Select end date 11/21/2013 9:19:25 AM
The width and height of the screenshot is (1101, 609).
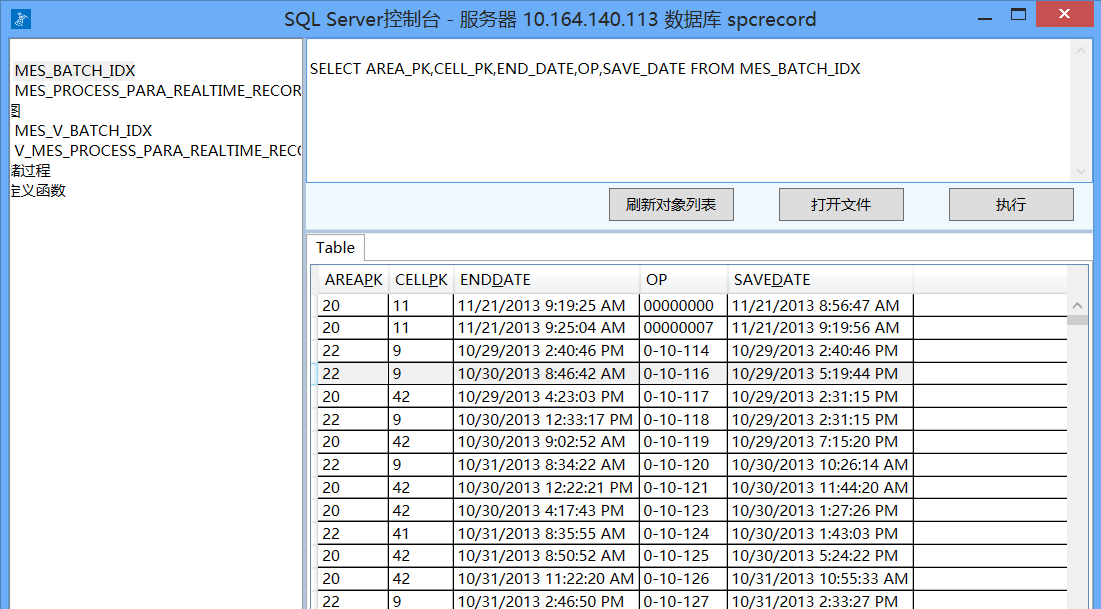click(546, 306)
